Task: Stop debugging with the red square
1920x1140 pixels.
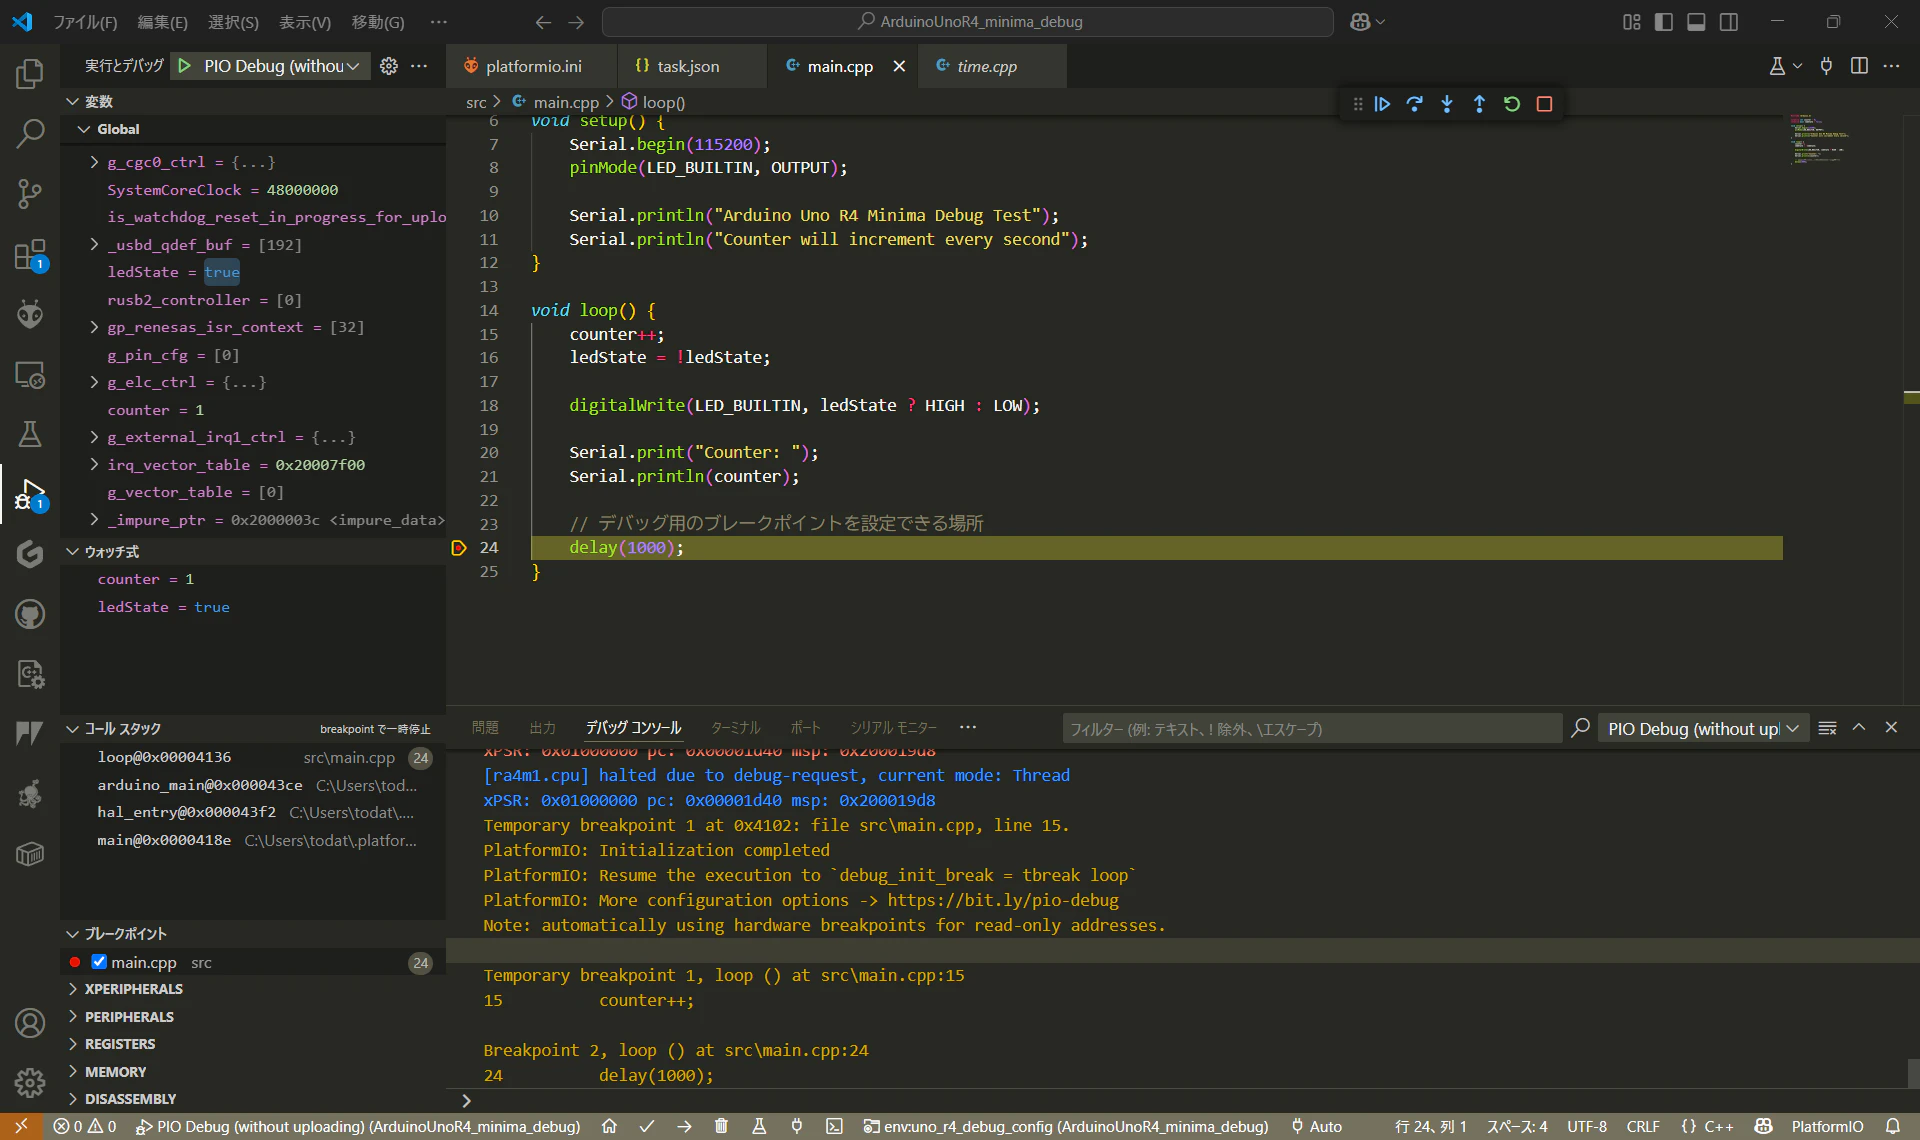Action: pyautogui.click(x=1544, y=104)
